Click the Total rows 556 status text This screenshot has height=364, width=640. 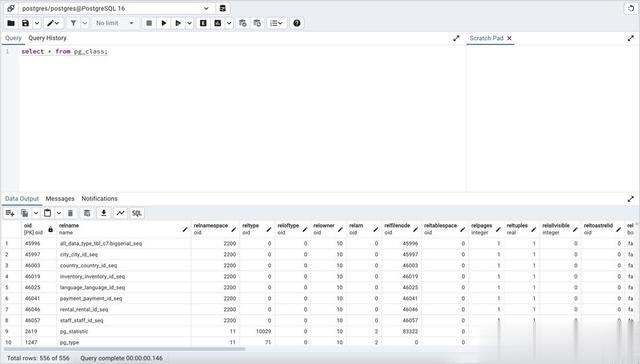(38, 358)
